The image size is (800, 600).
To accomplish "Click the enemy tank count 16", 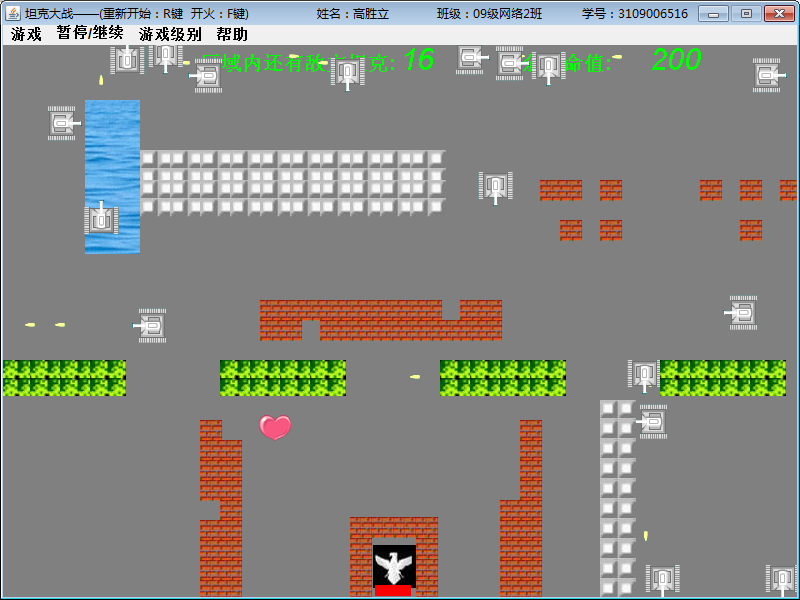I will (419, 60).
